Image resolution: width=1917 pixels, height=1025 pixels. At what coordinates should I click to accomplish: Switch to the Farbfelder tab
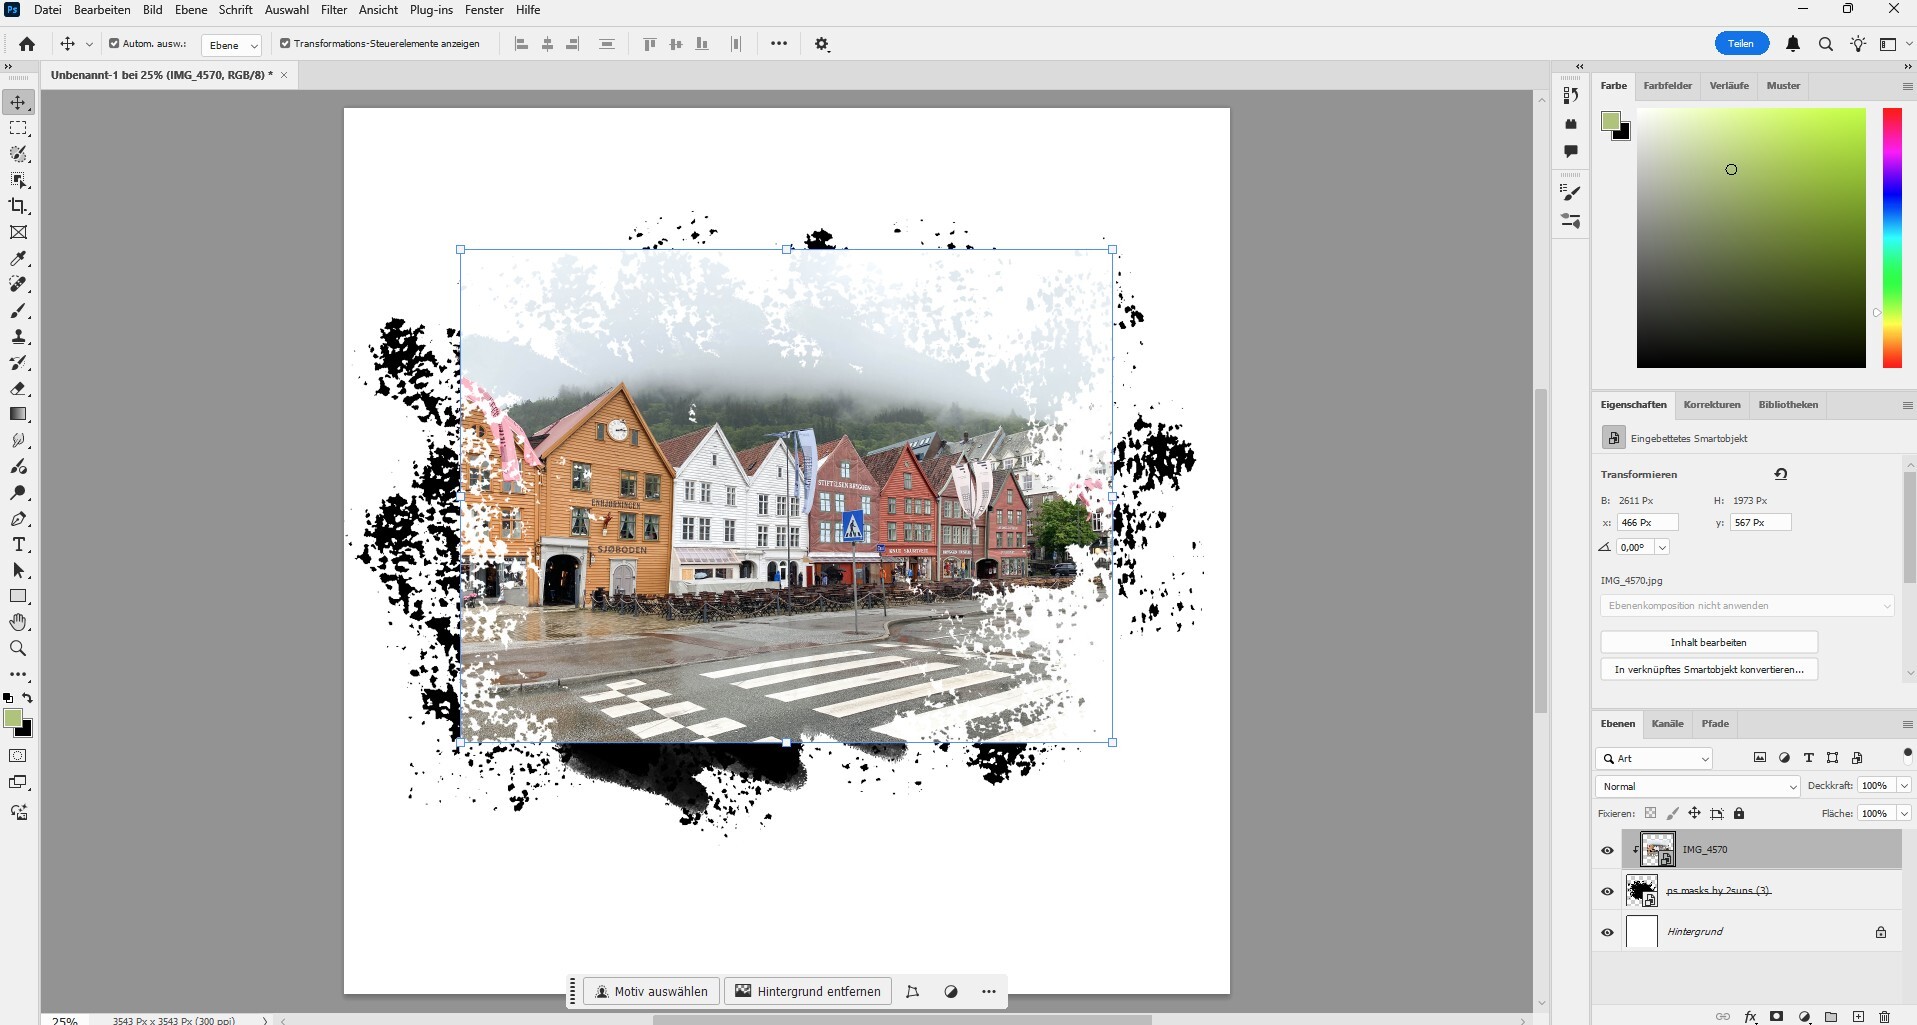point(1667,86)
